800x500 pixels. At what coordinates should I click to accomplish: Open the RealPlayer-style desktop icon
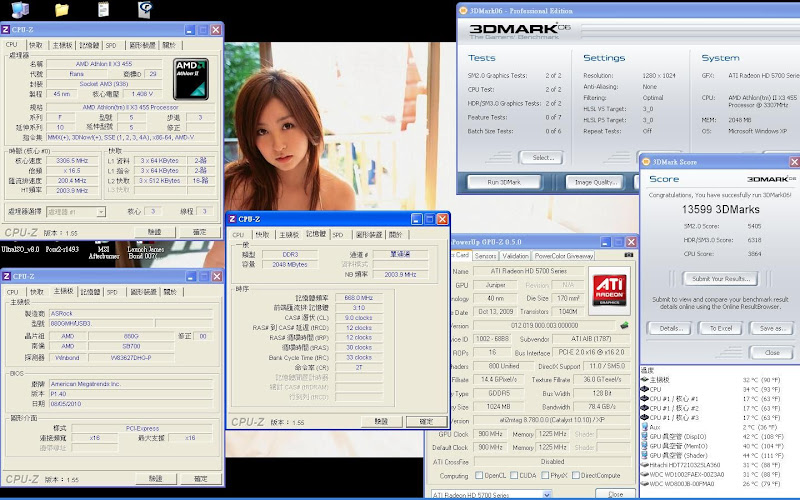point(145,9)
